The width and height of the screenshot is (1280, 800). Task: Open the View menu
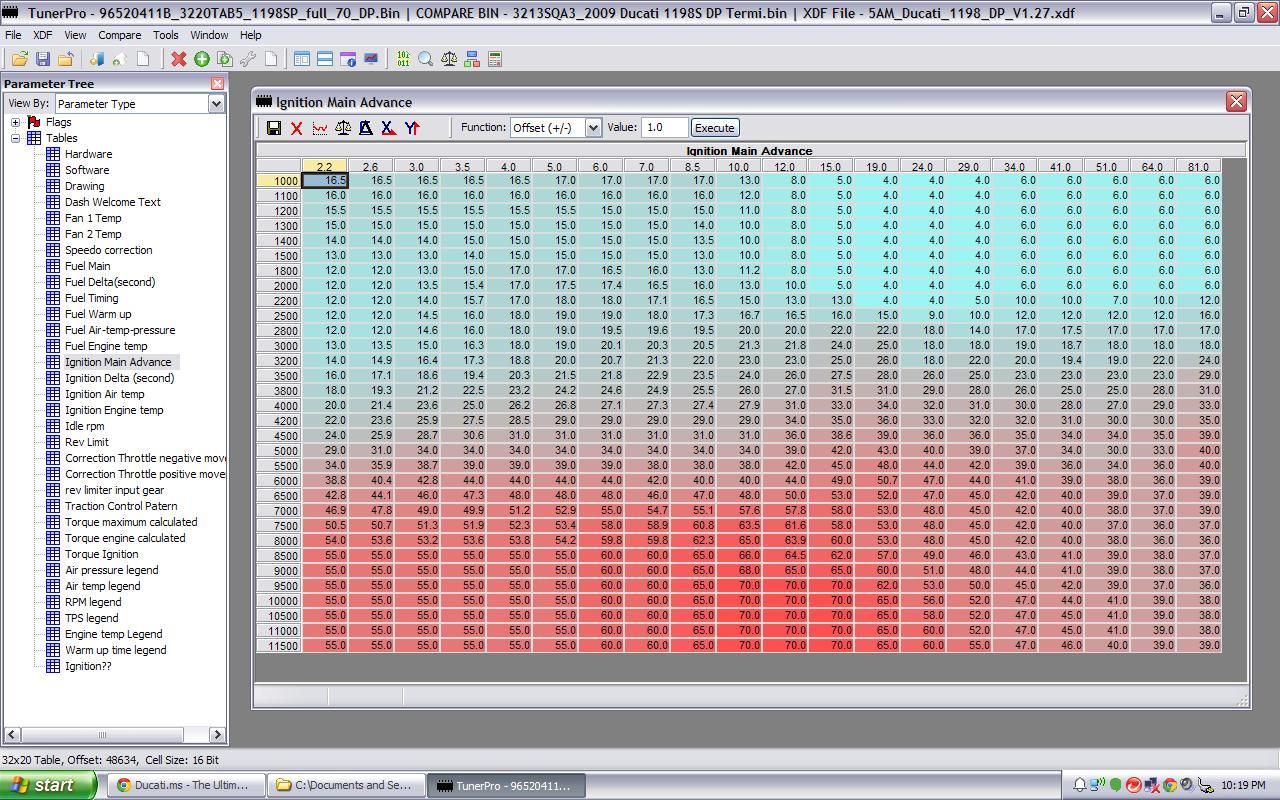[x=75, y=35]
